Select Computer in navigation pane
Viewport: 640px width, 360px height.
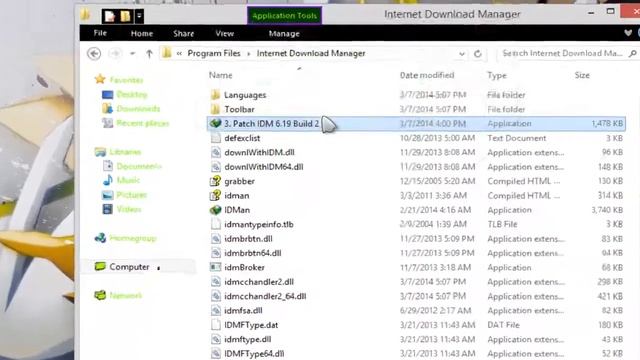129,267
